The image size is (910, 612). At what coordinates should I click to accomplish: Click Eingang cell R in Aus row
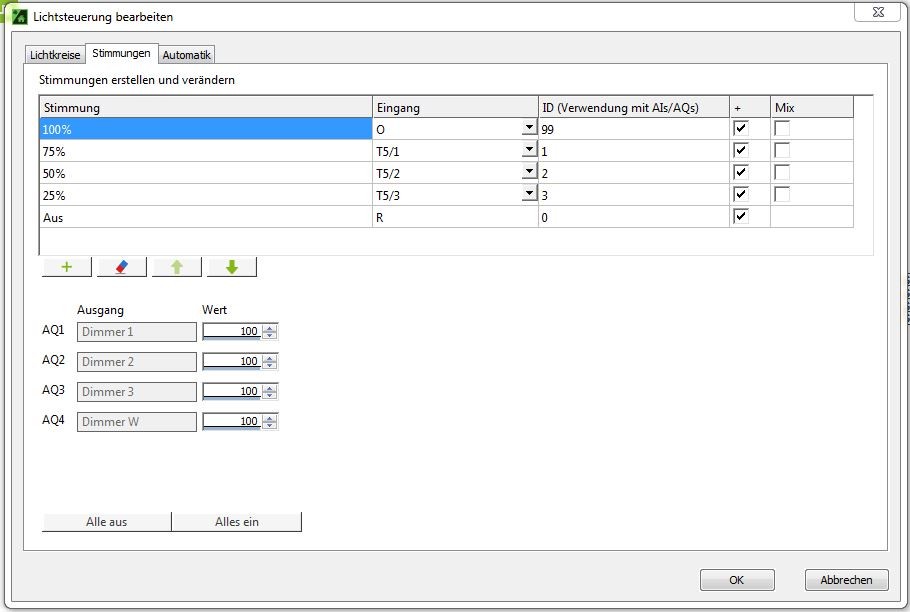(x=455, y=217)
